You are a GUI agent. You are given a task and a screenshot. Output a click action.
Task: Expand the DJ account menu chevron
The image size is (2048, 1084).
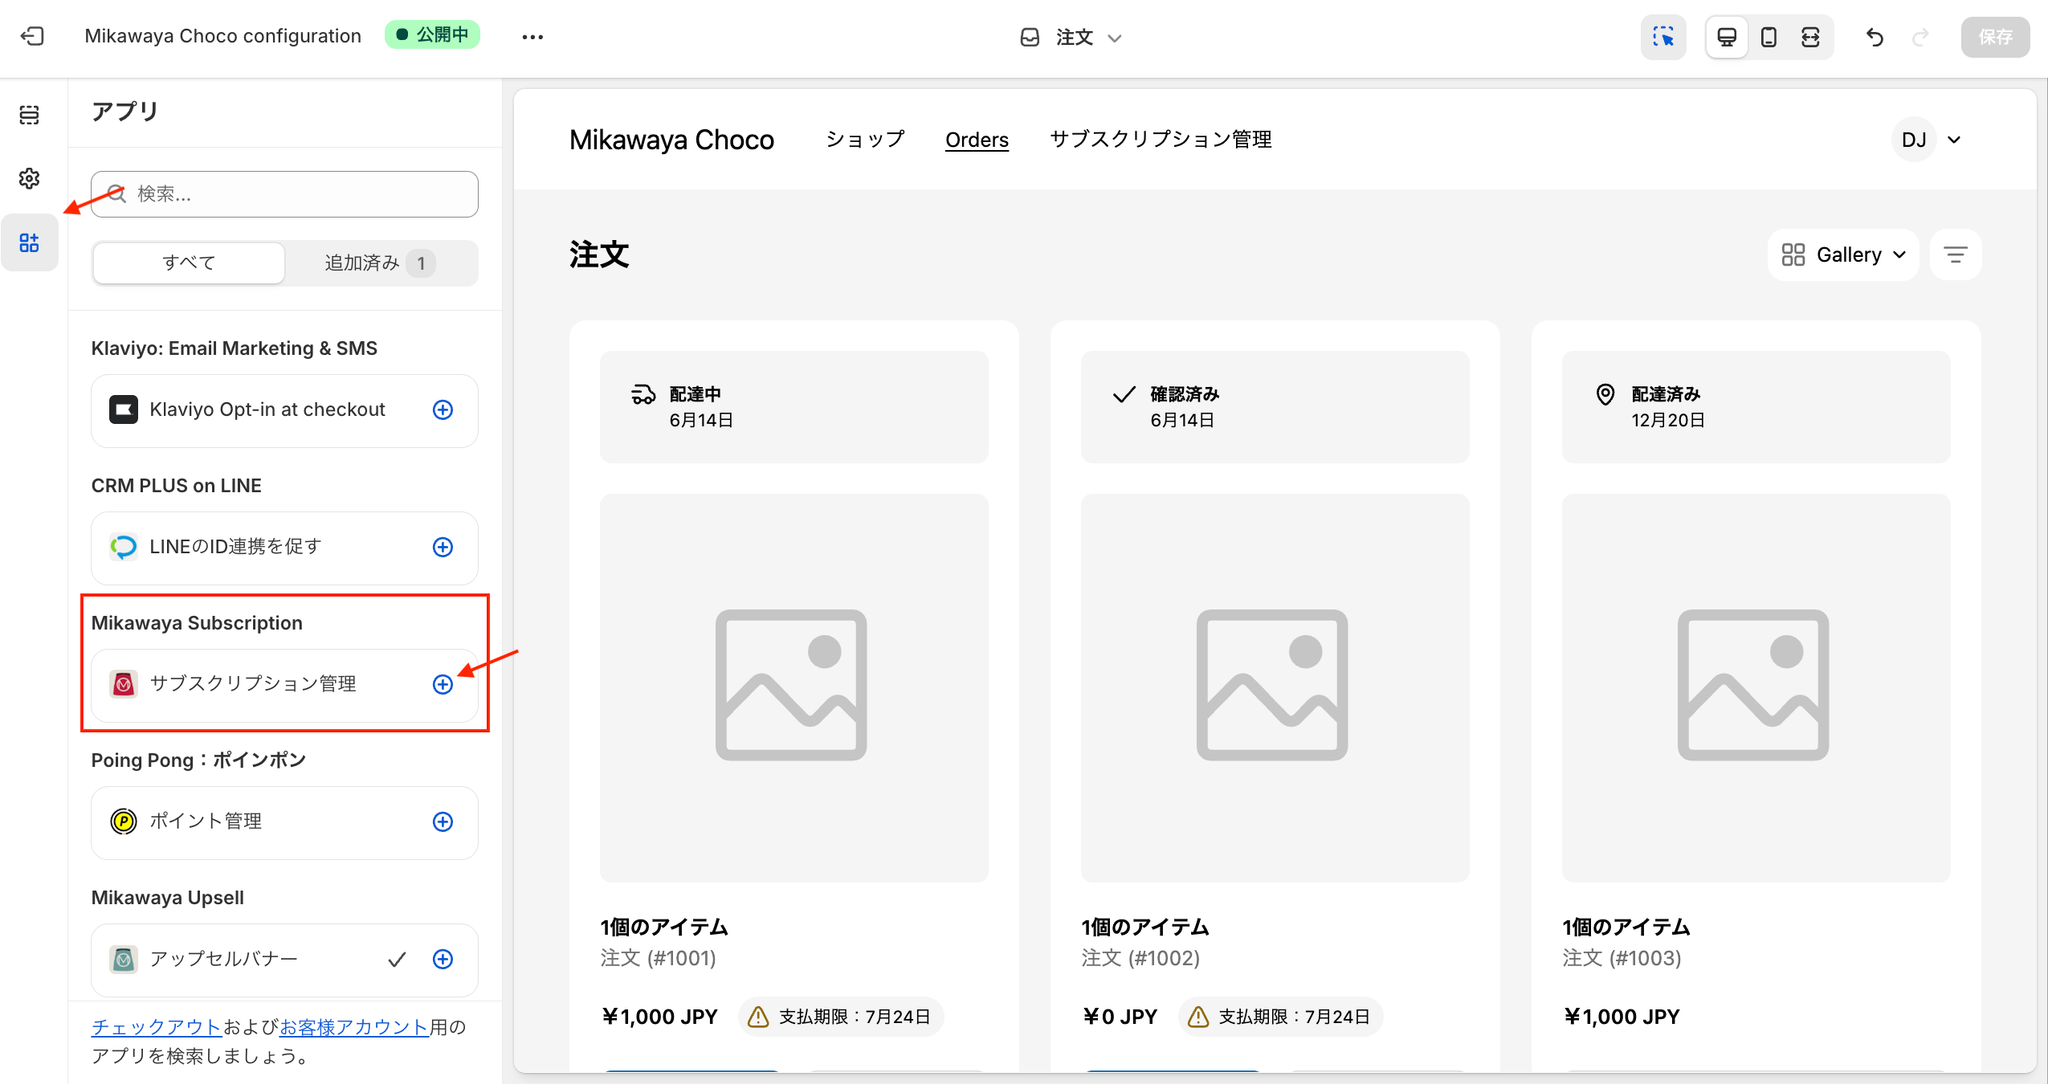(x=1954, y=140)
